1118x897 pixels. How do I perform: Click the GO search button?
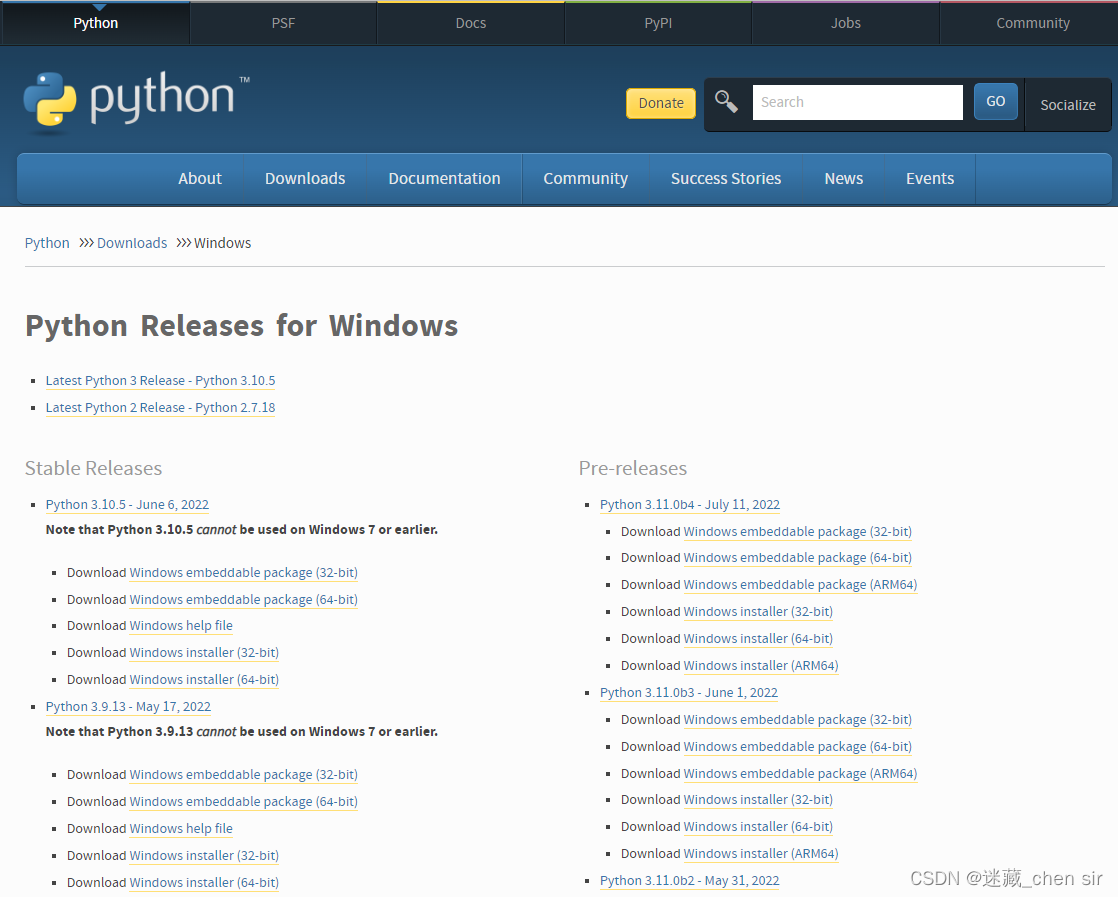point(995,101)
